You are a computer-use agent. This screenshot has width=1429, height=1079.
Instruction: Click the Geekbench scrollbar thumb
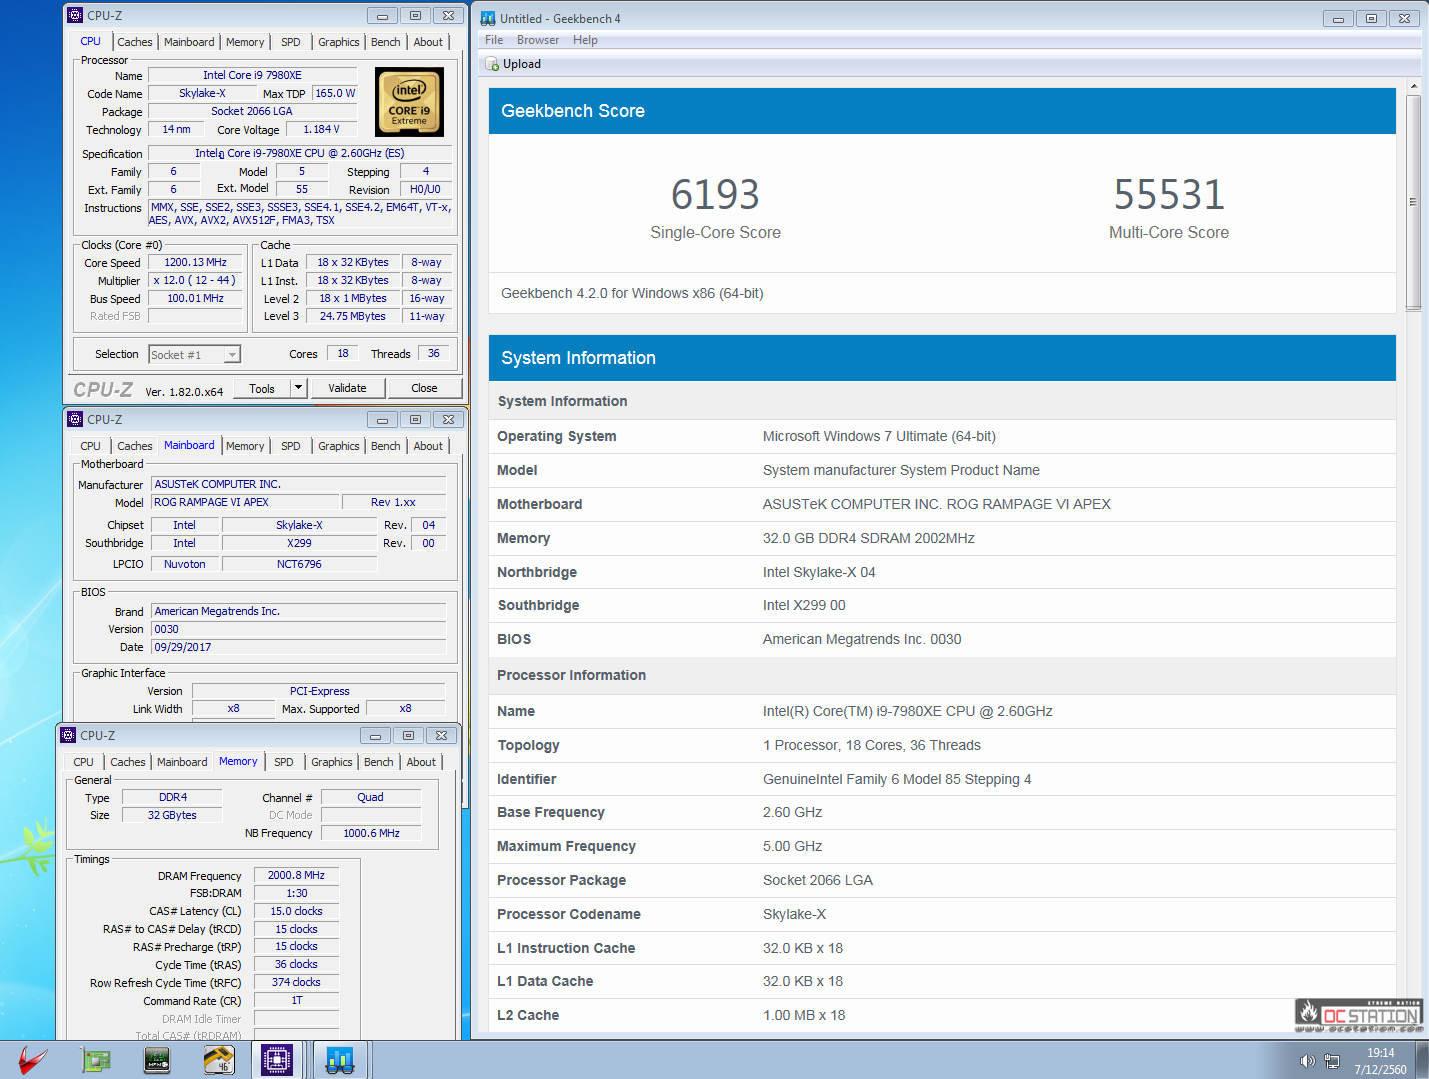[1413, 202]
